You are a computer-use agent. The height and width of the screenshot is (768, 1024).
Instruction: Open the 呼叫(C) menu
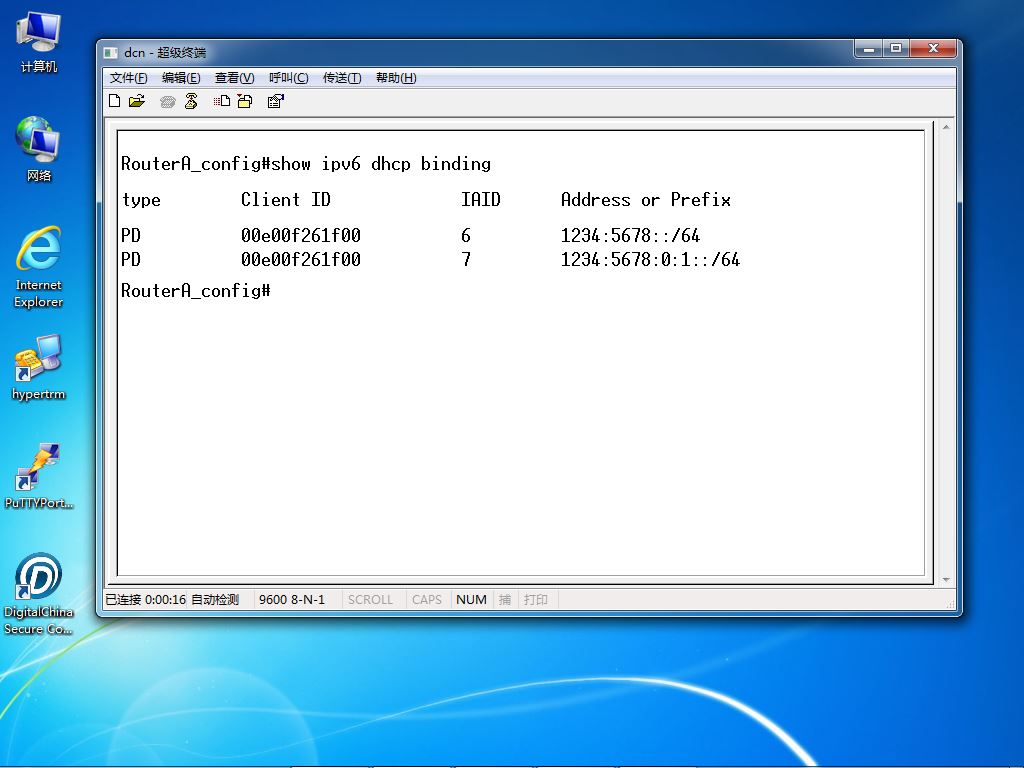[x=289, y=78]
